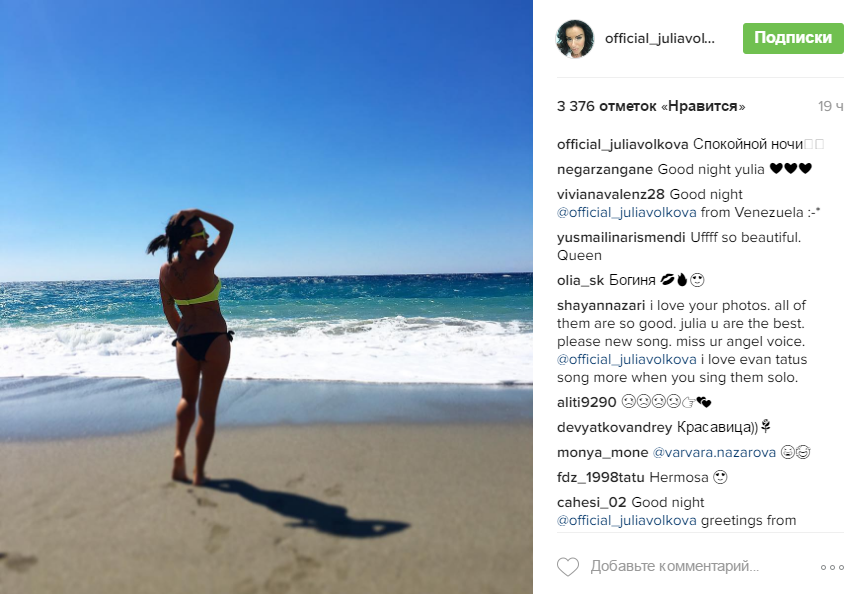Open vivianavalenz28 commenter profile
Viewport: 846px width, 594px height.
[x=611, y=194]
